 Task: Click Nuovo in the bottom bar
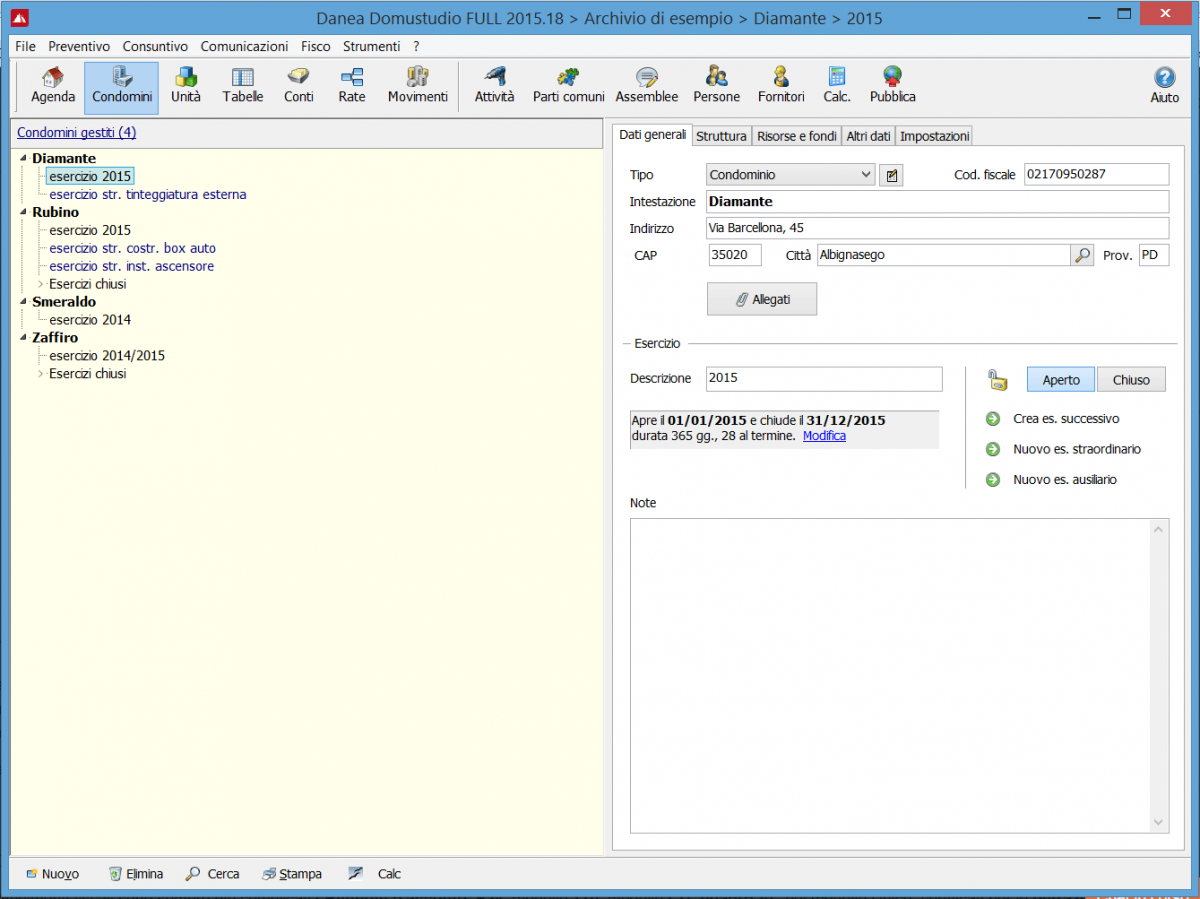[x=52, y=874]
